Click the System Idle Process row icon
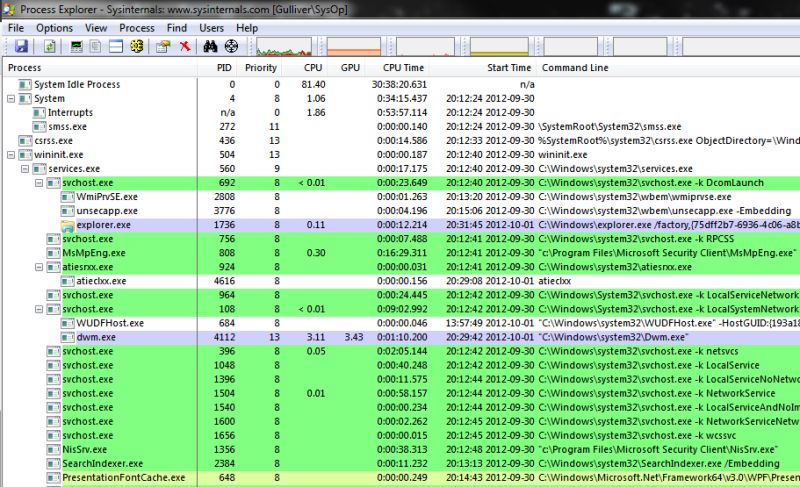 25,85
